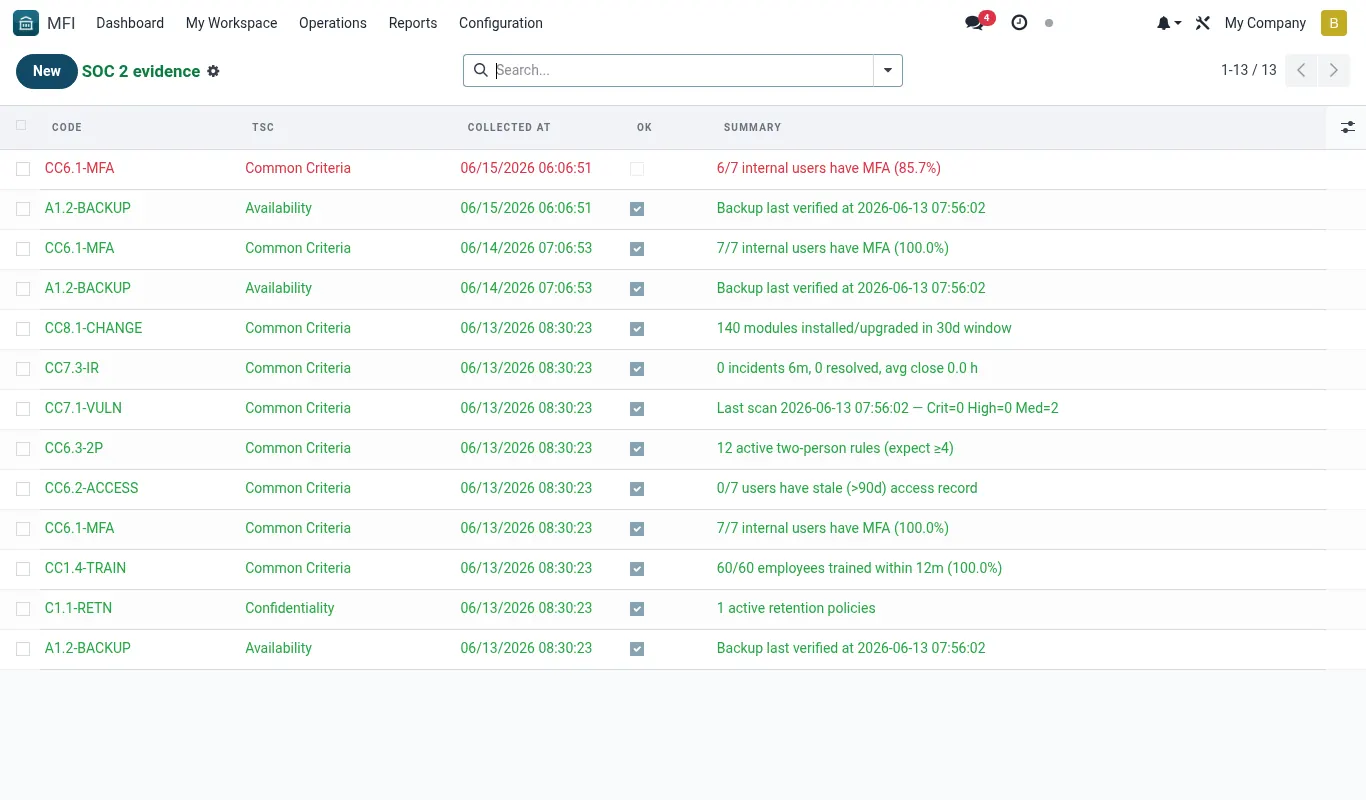Open the CC7.1-VULN record
The width and height of the screenshot is (1366, 800).
click(83, 408)
